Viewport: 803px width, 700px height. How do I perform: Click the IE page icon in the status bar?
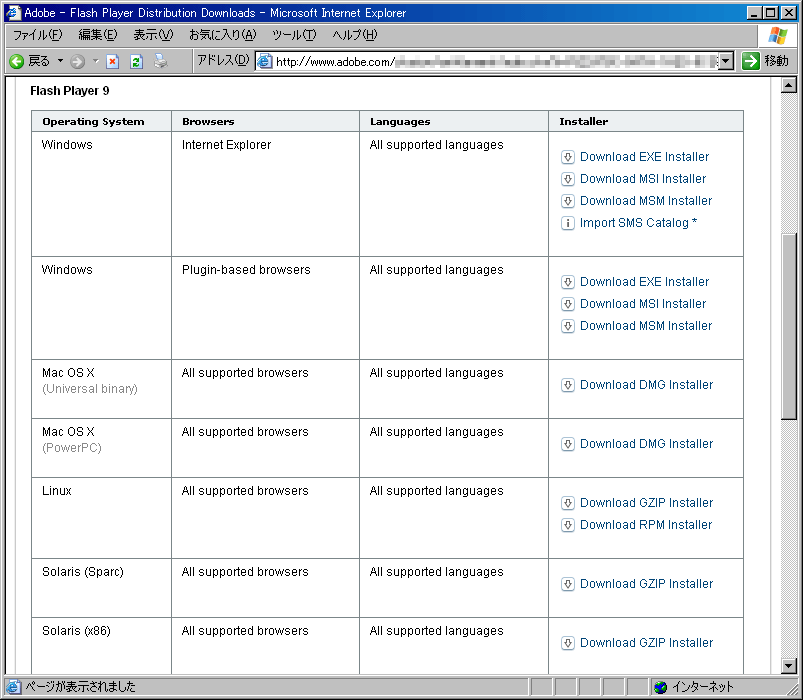[x=13, y=687]
